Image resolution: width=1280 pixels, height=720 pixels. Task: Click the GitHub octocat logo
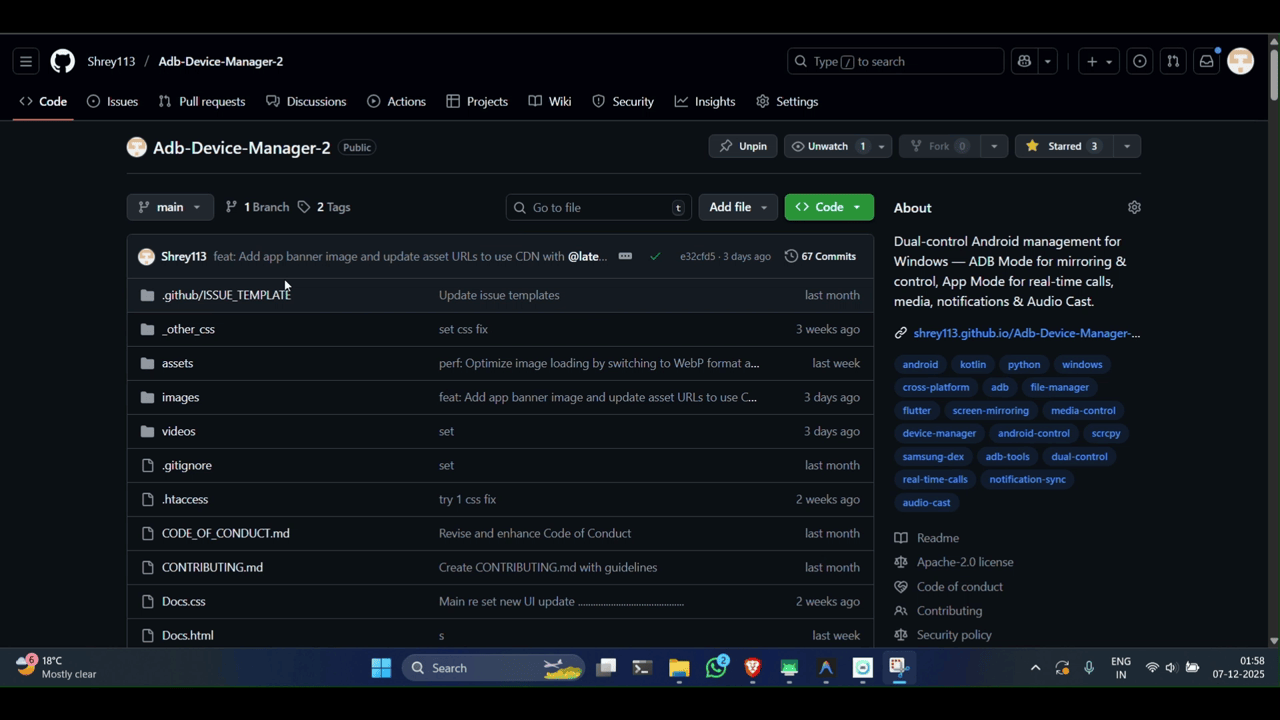(x=62, y=61)
